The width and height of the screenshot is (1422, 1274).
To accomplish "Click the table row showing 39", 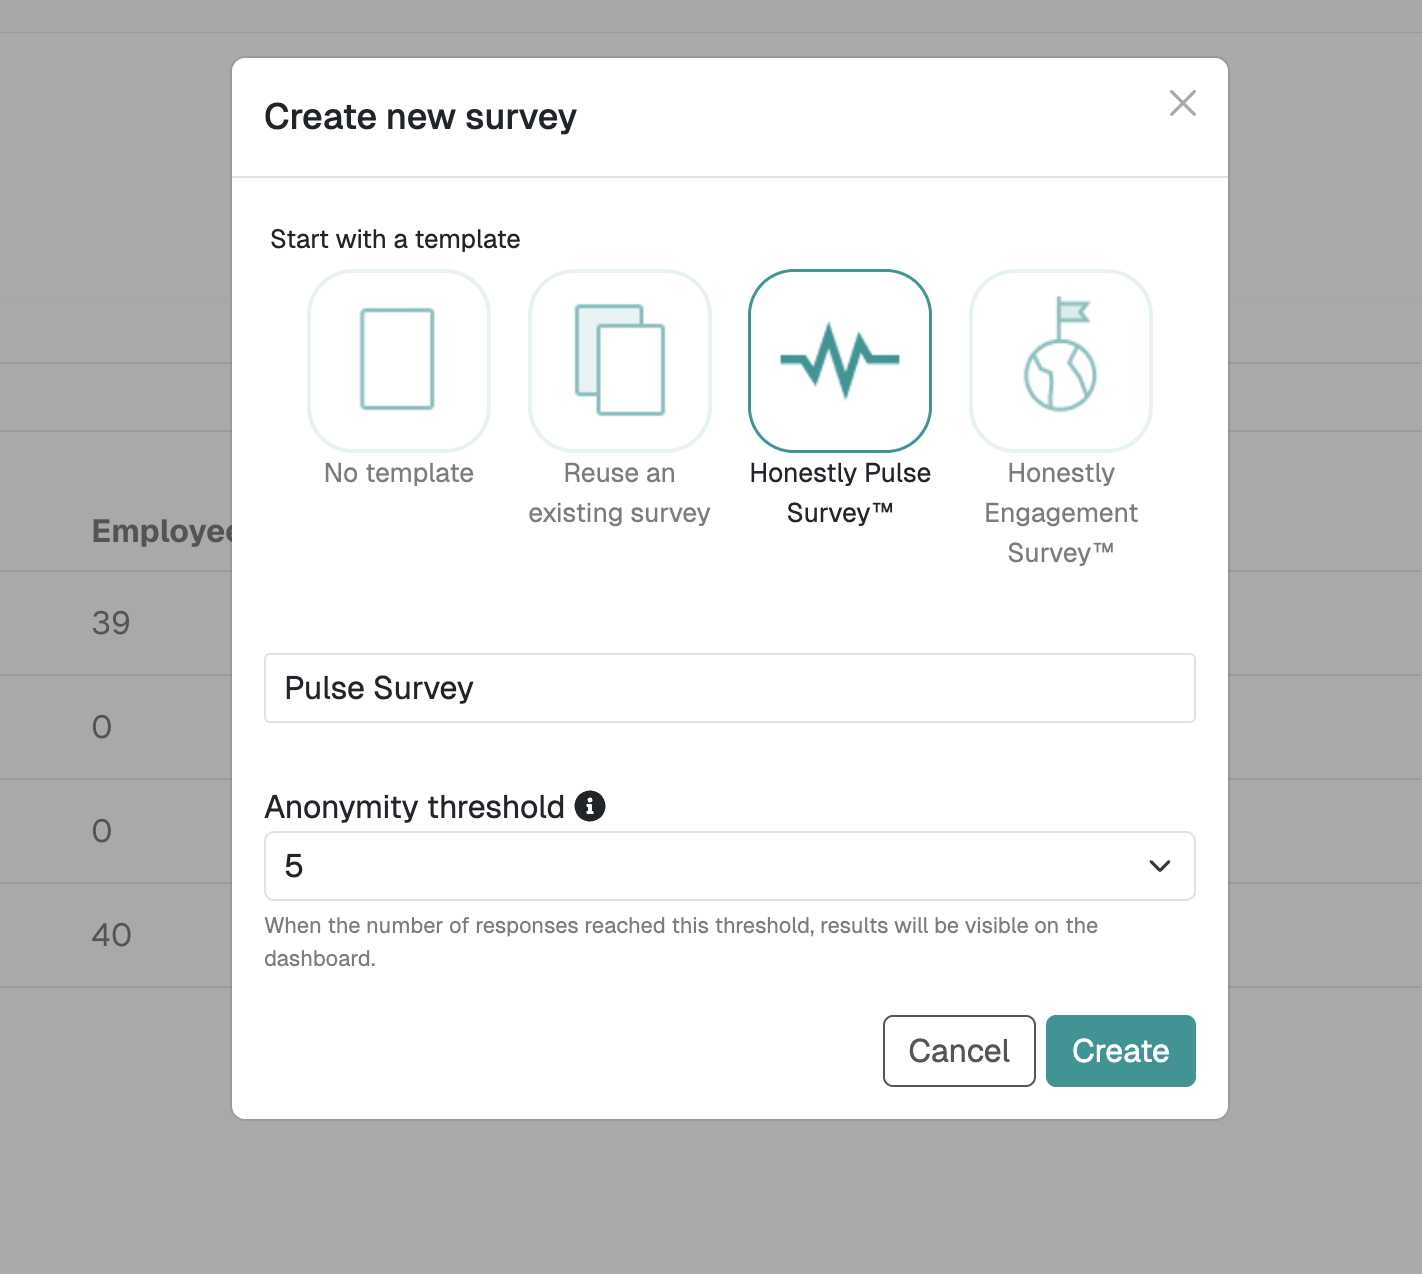I will coord(112,623).
